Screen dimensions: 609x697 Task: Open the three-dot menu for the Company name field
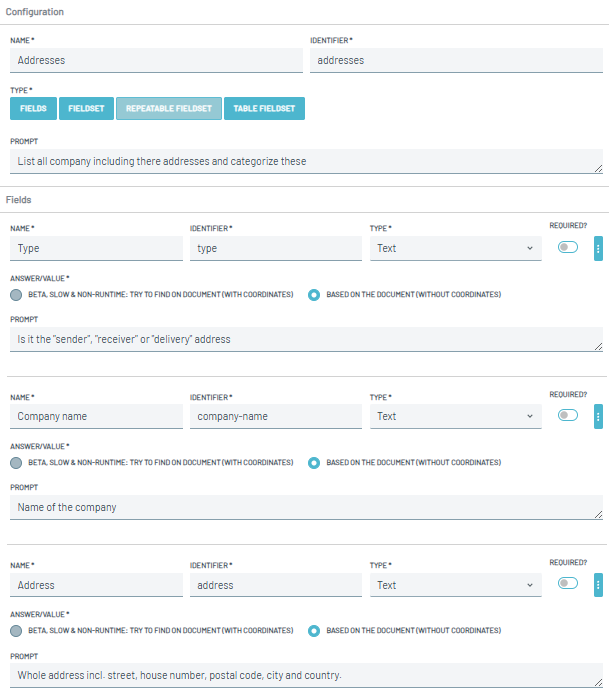tap(598, 416)
